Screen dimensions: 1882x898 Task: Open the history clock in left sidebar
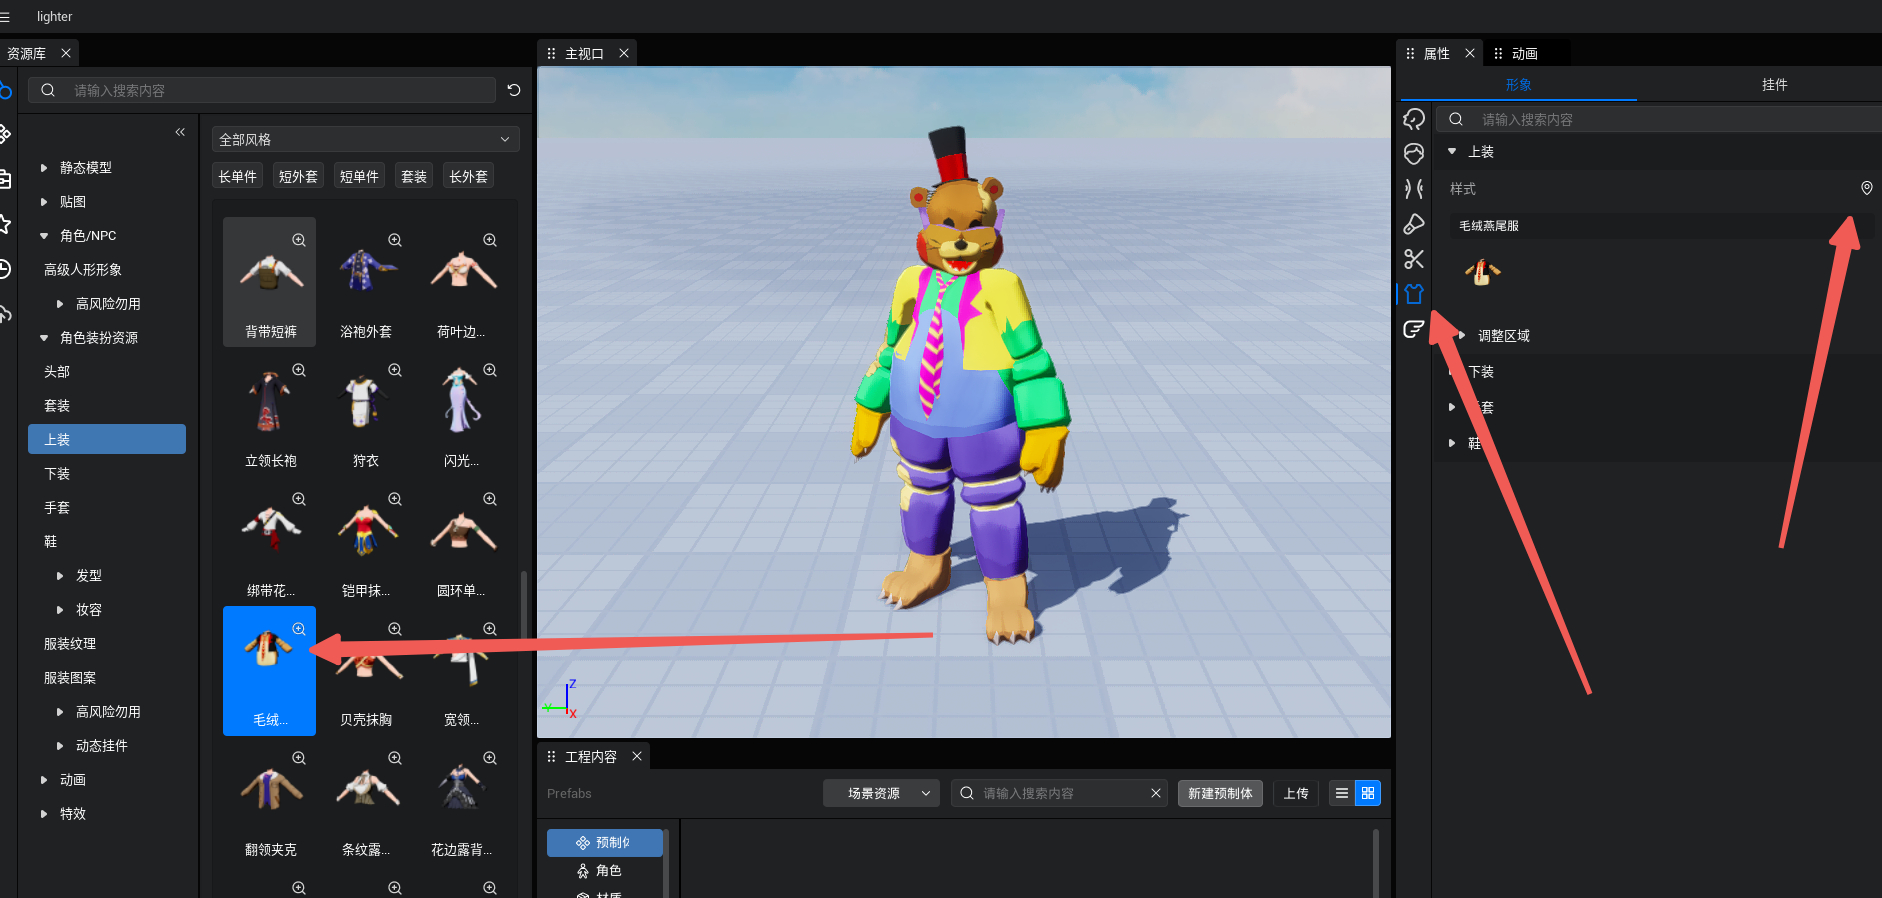point(5,269)
